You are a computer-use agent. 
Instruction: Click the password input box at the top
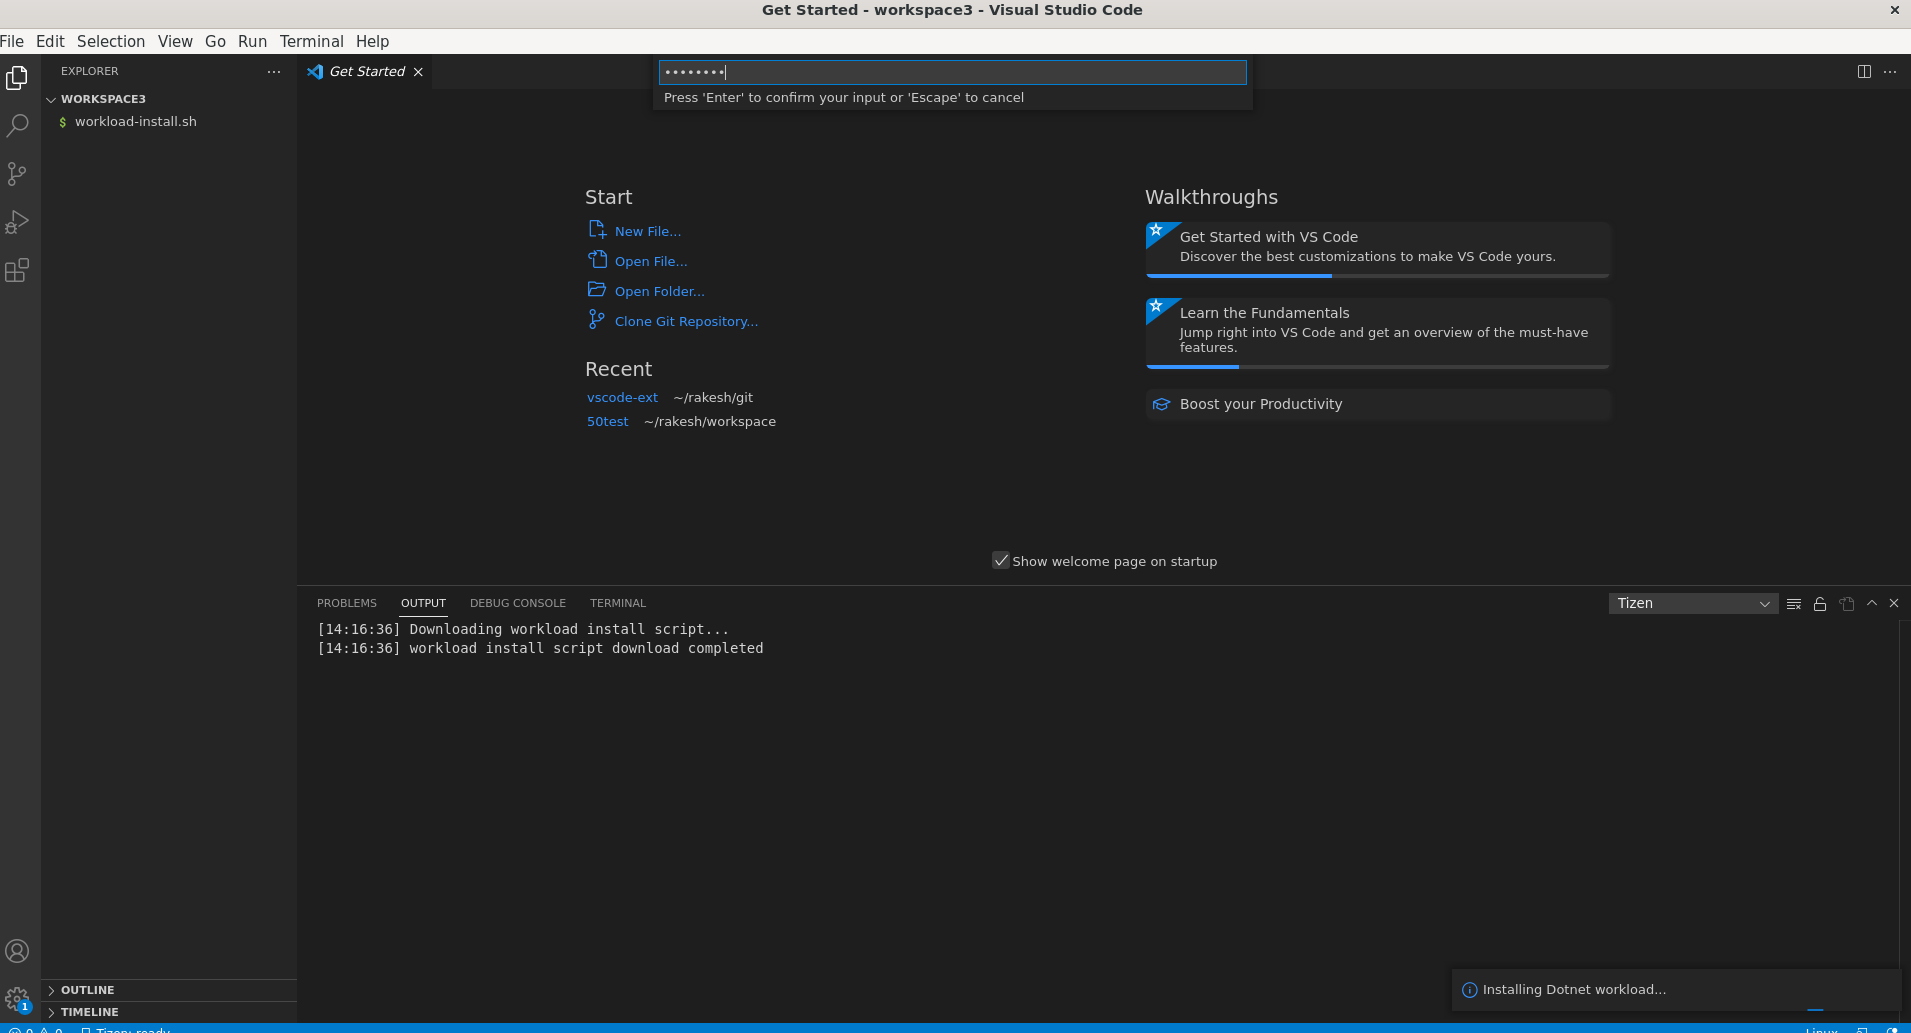click(x=951, y=72)
